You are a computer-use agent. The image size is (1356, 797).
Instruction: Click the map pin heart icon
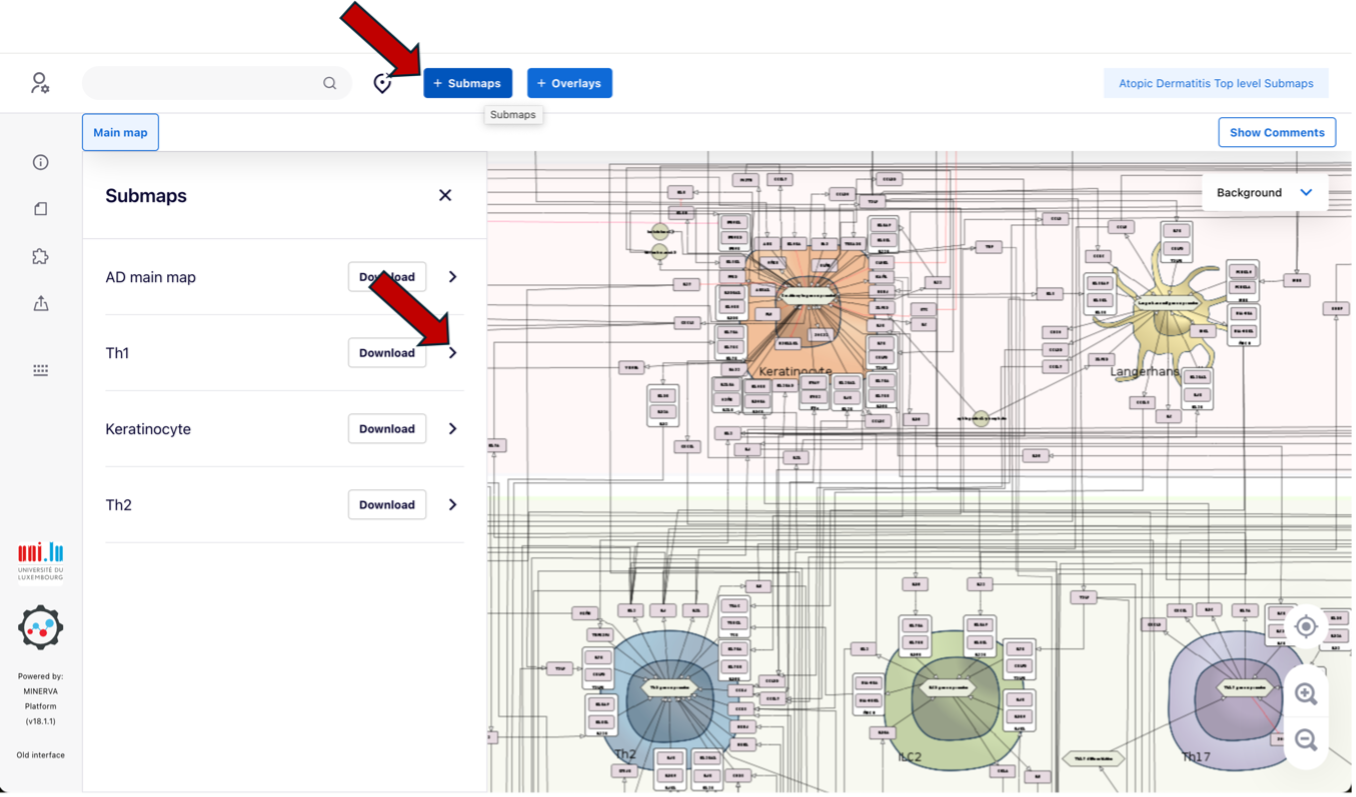point(382,84)
